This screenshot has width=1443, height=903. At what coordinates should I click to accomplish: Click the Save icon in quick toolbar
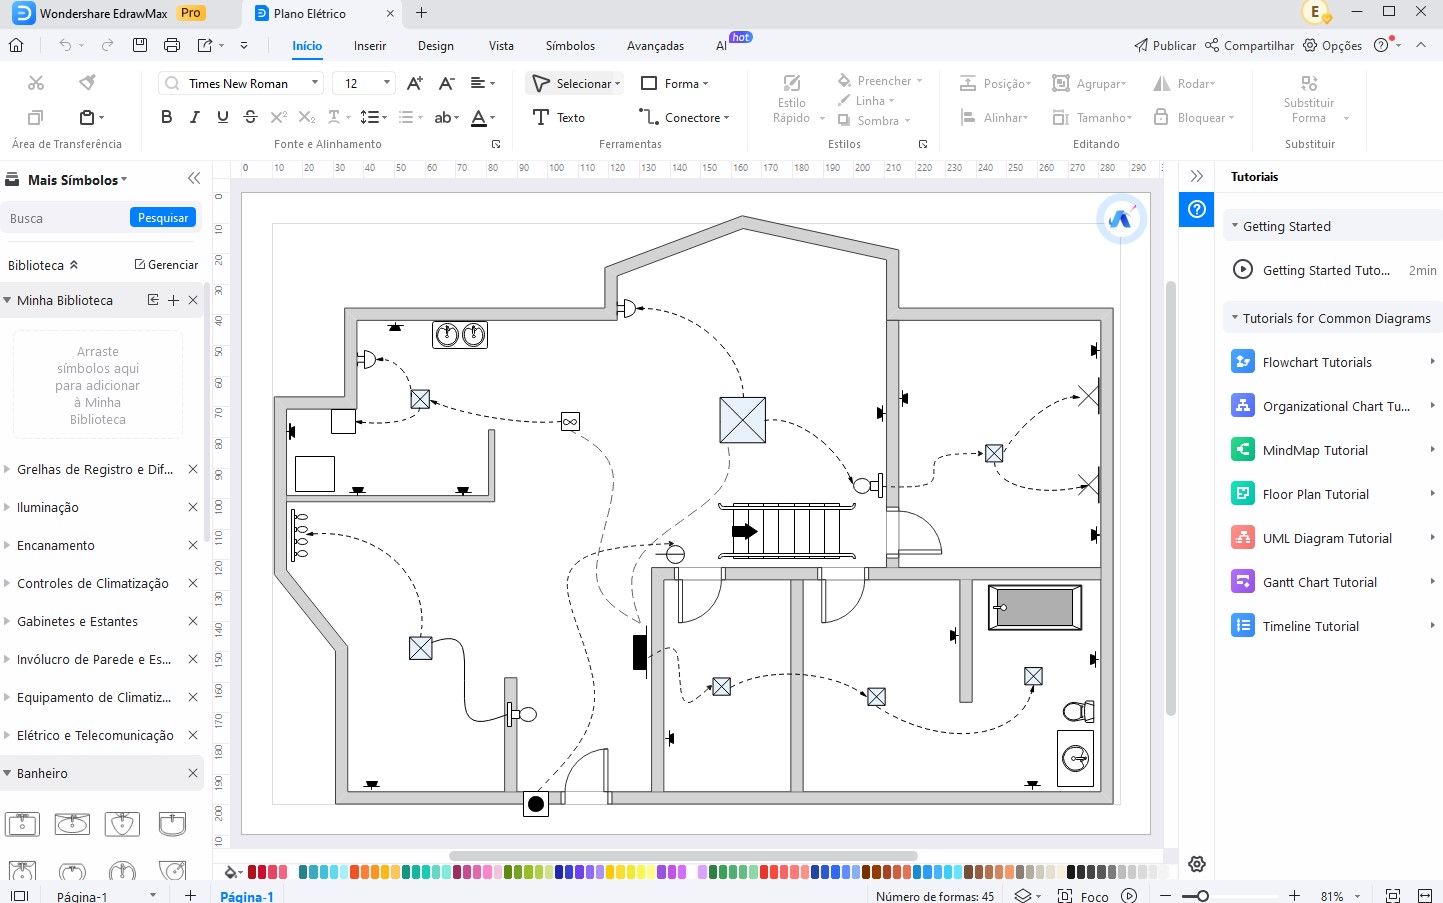[x=140, y=45]
